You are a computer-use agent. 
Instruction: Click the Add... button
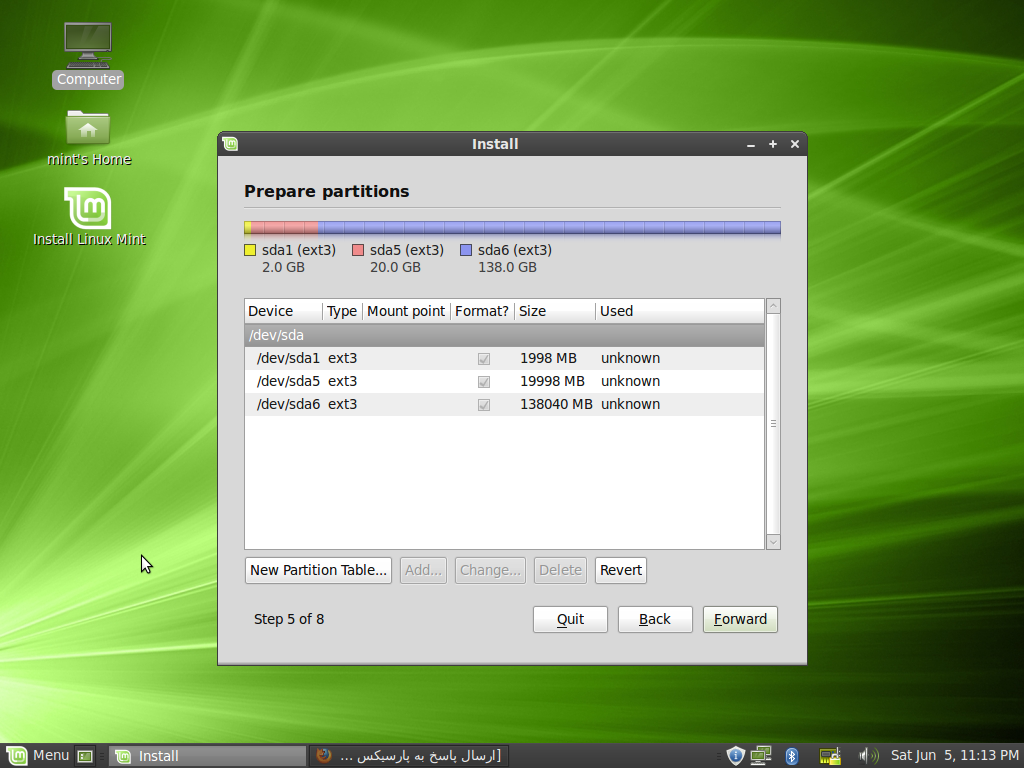pyautogui.click(x=423, y=570)
